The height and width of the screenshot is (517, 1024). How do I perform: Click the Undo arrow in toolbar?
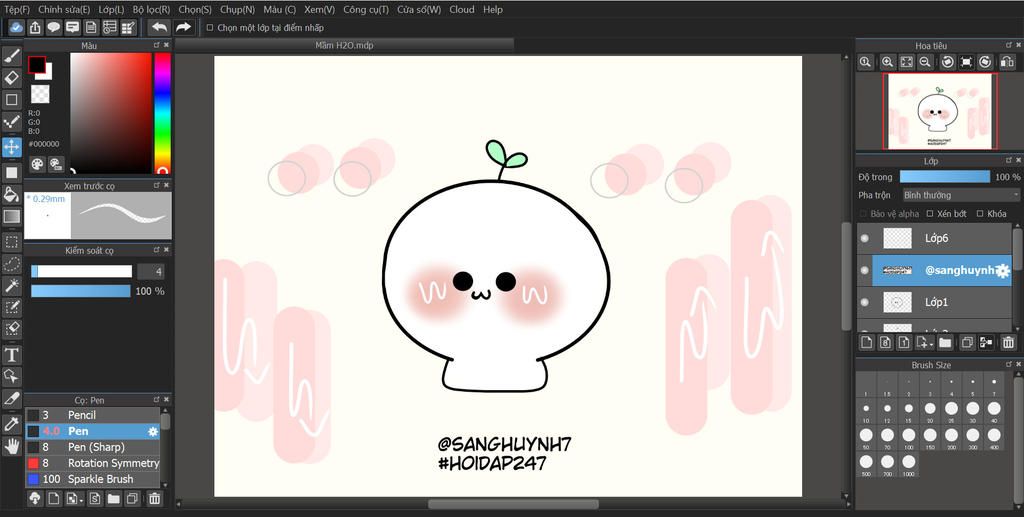tap(159, 28)
